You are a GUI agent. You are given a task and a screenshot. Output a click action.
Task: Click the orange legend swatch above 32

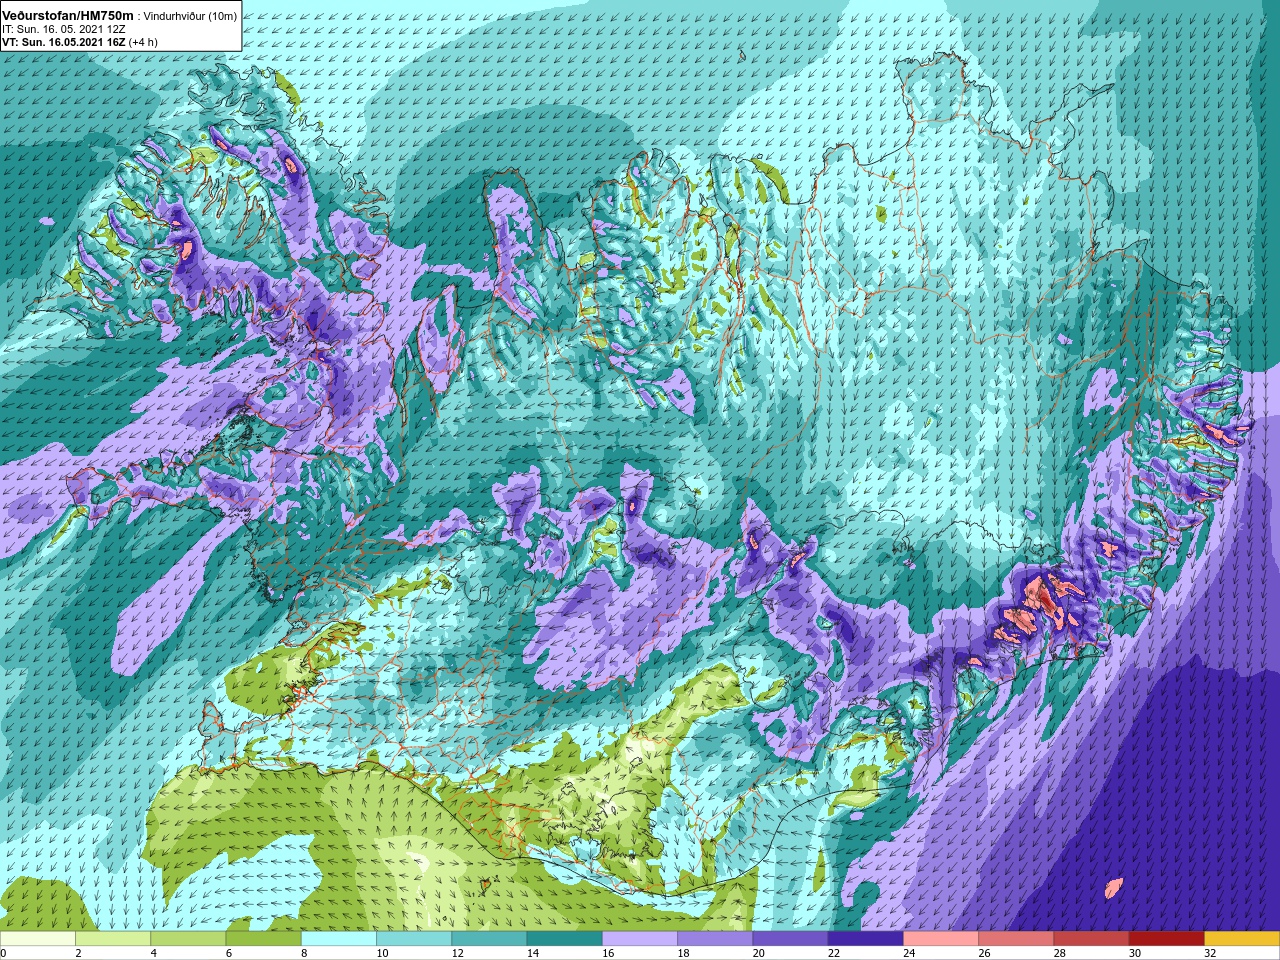1242,939
